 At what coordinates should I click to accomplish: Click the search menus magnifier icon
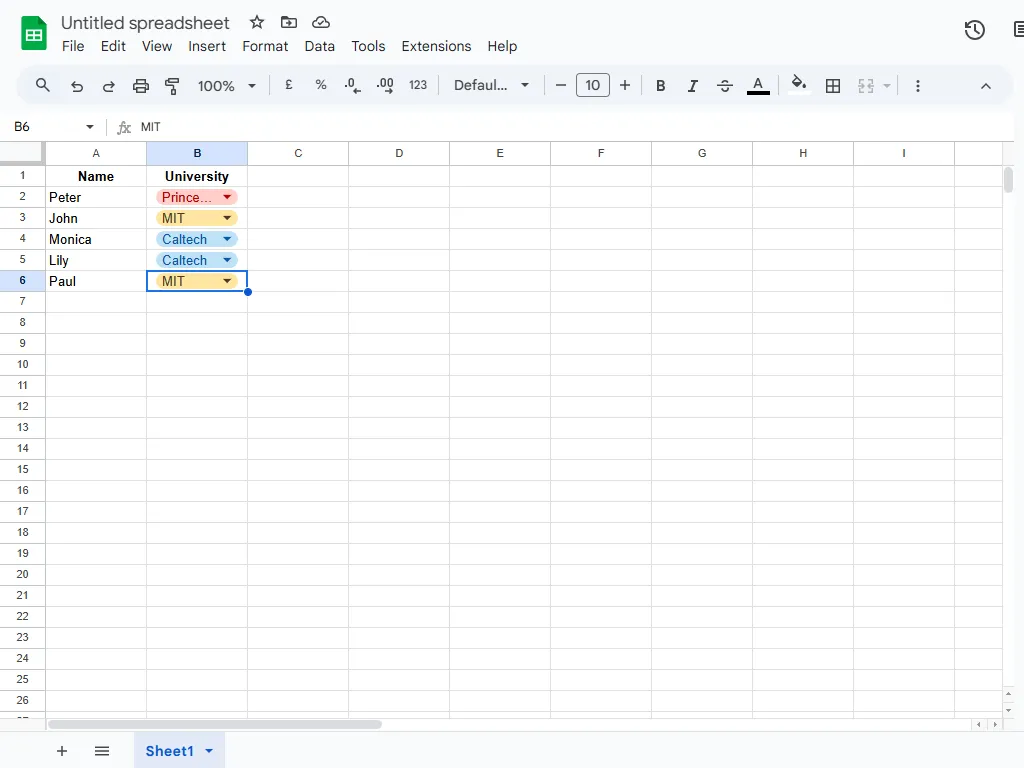[x=42, y=86]
